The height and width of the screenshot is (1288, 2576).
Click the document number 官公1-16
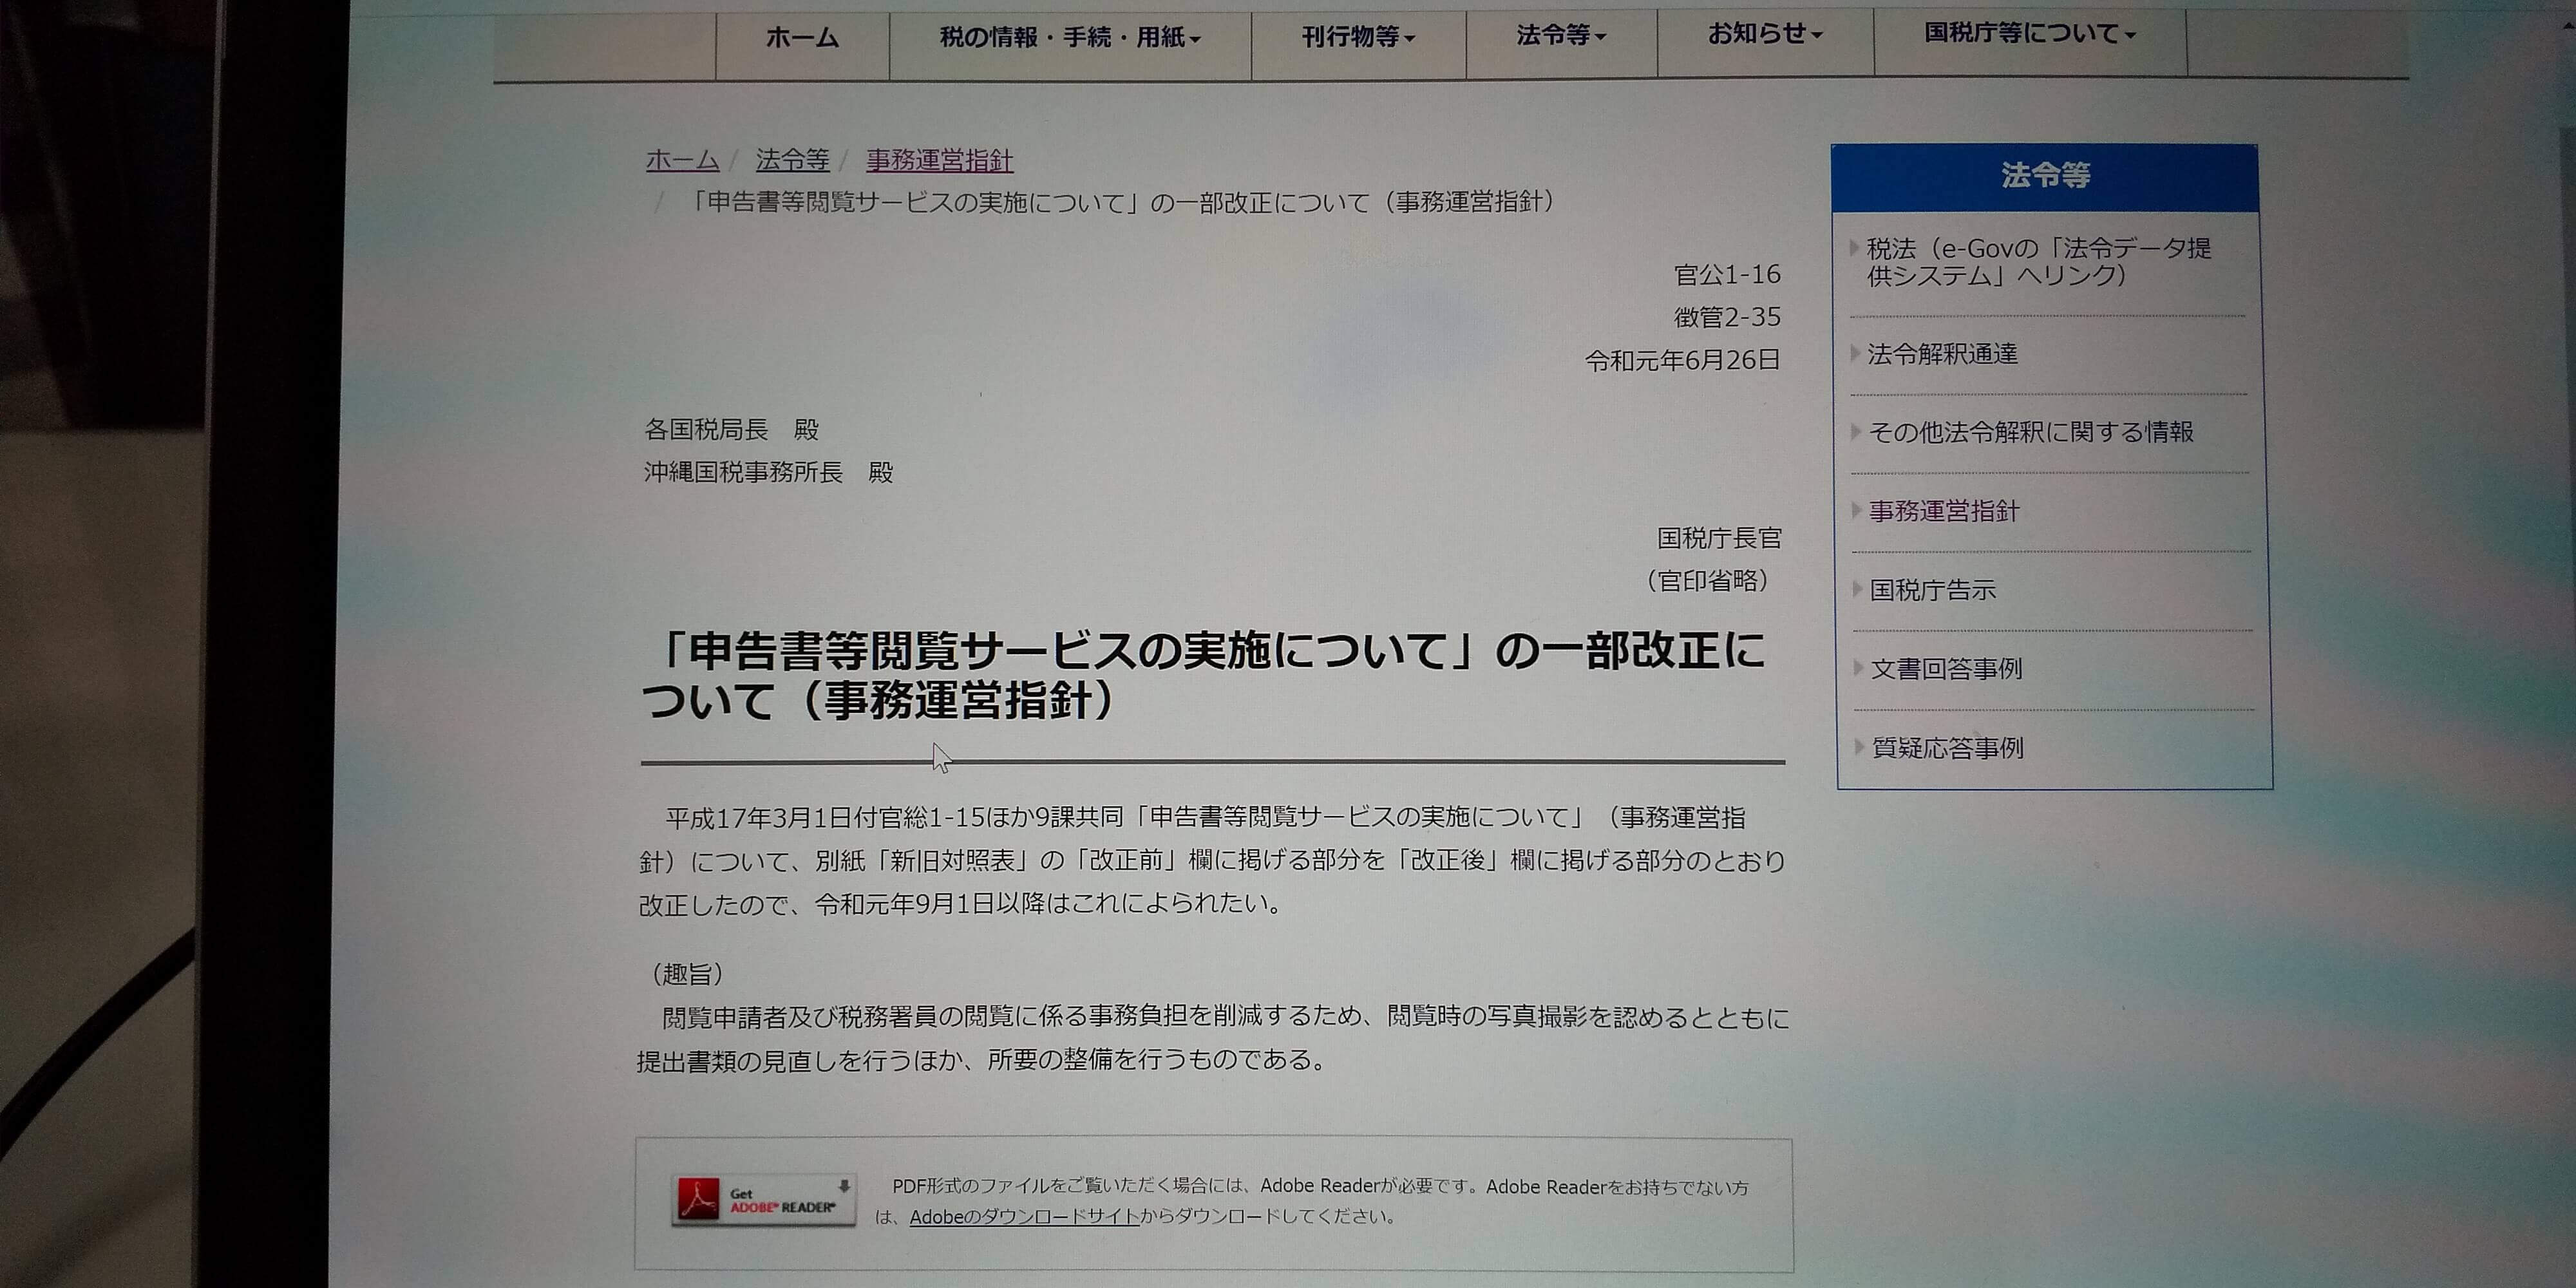pyautogui.click(x=1727, y=275)
